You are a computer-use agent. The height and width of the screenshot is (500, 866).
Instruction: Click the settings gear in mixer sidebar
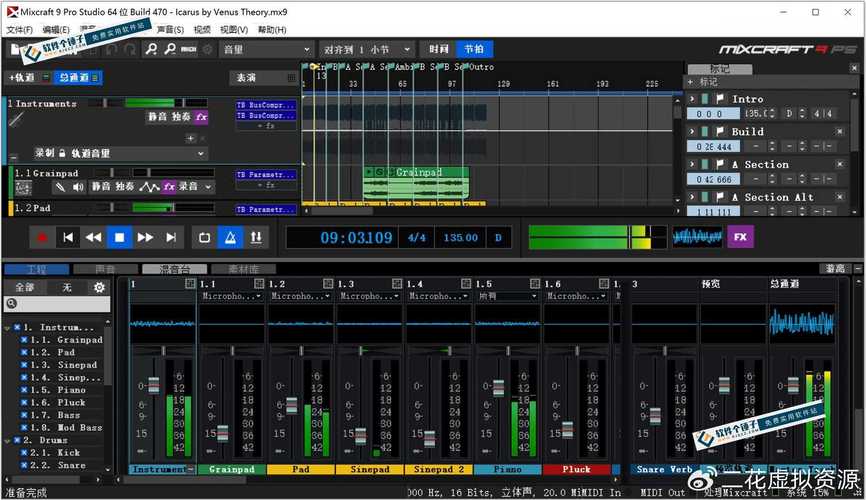[99, 288]
